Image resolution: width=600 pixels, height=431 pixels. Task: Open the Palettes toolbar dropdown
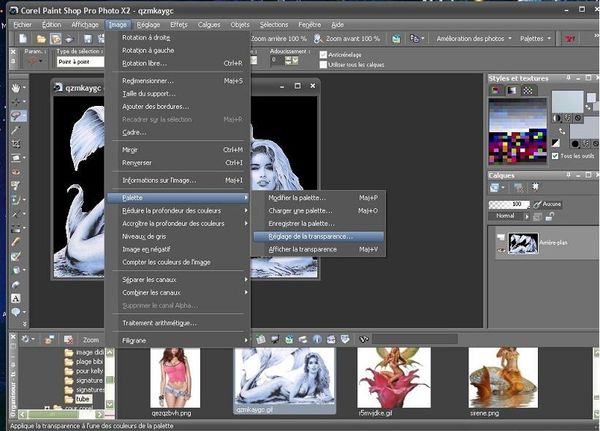click(535, 39)
